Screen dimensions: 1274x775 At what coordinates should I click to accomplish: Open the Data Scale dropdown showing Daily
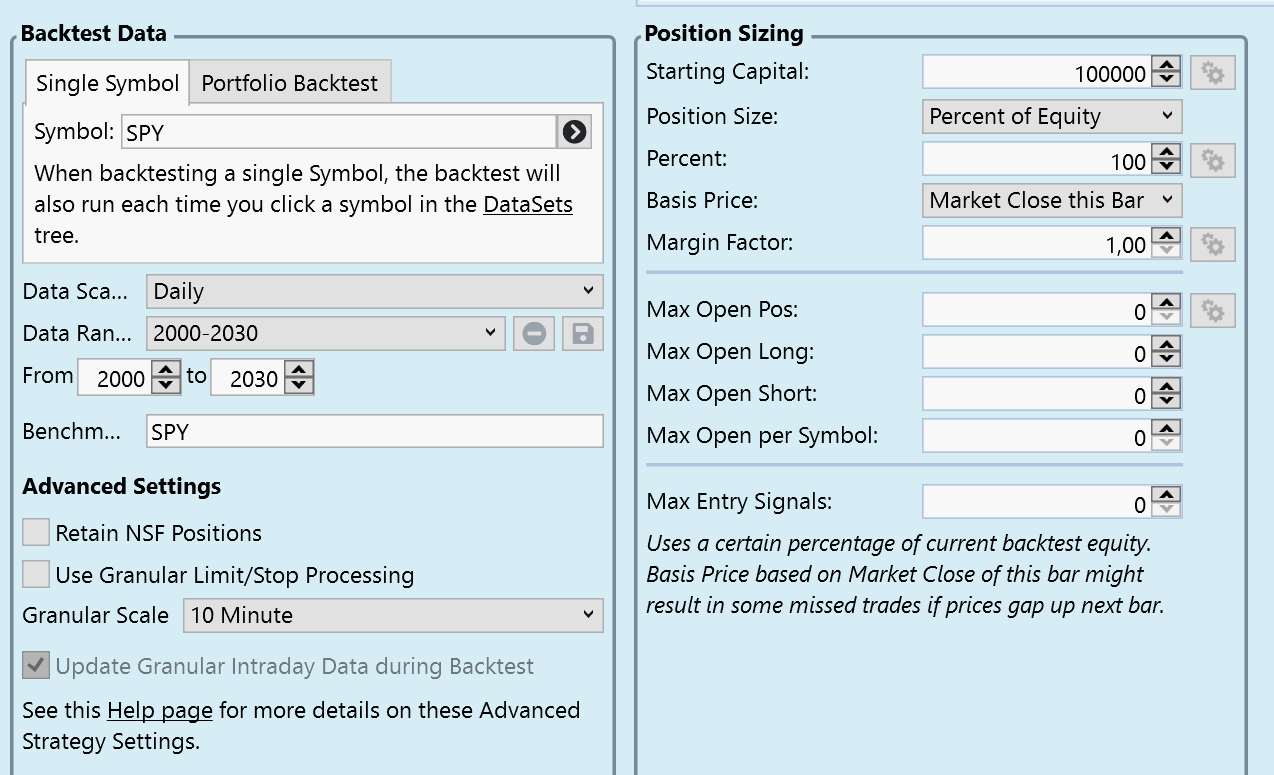pos(374,292)
